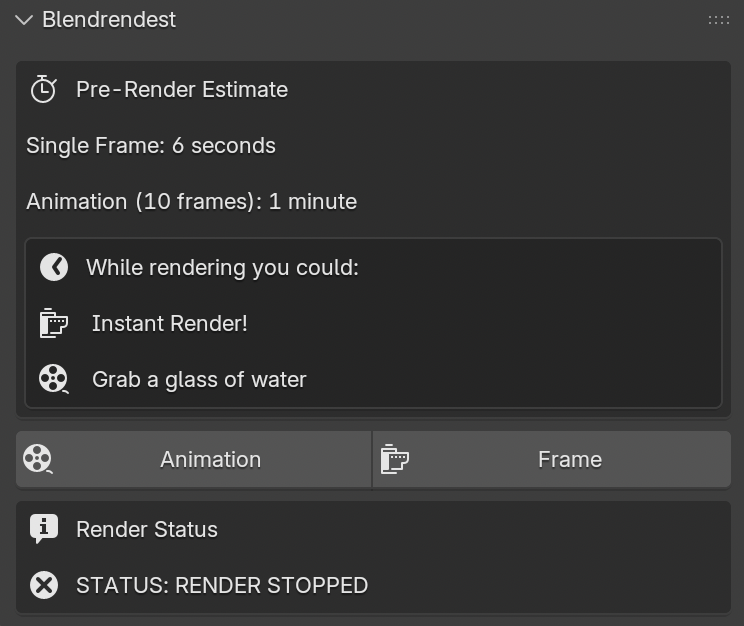
Task: Click the Render Status label
Action: [x=147, y=529]
